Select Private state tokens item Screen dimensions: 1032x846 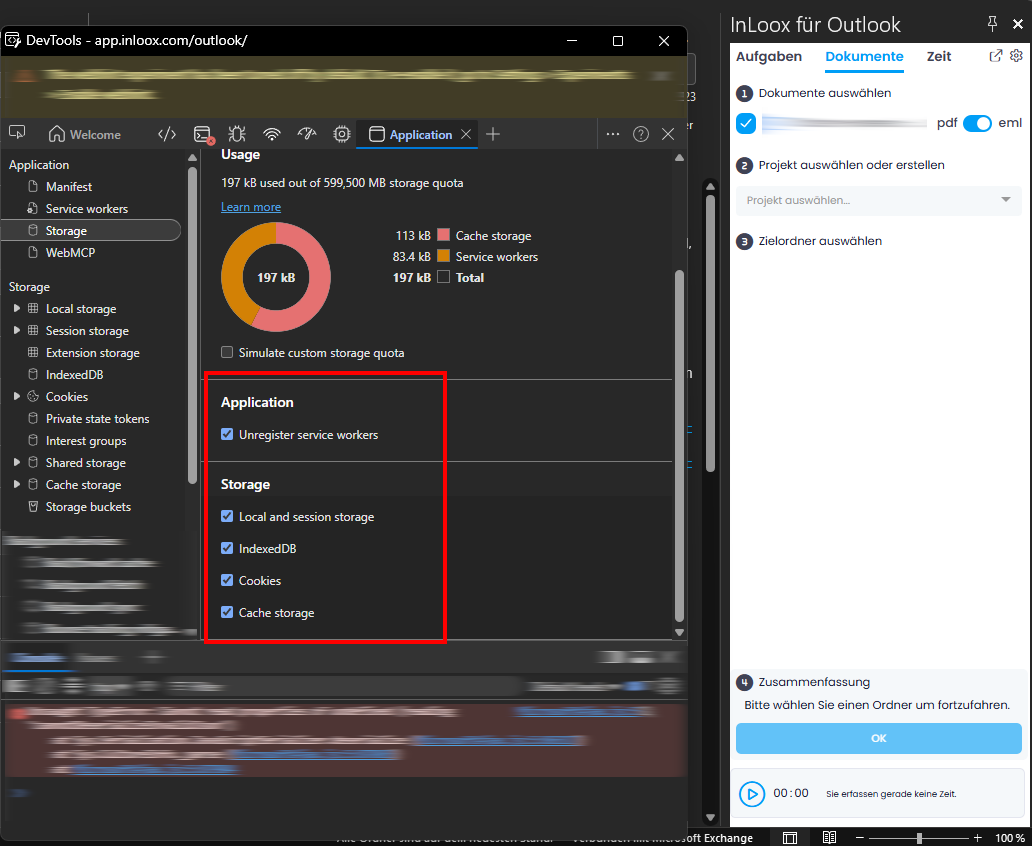[x=97, y=419]
